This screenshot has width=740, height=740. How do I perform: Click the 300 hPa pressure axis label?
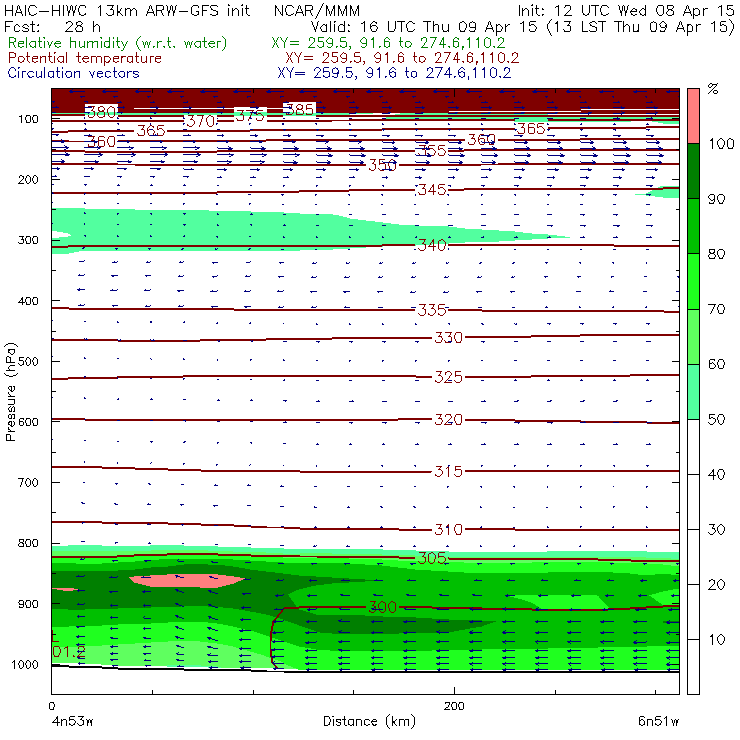(x=28, y=240)
